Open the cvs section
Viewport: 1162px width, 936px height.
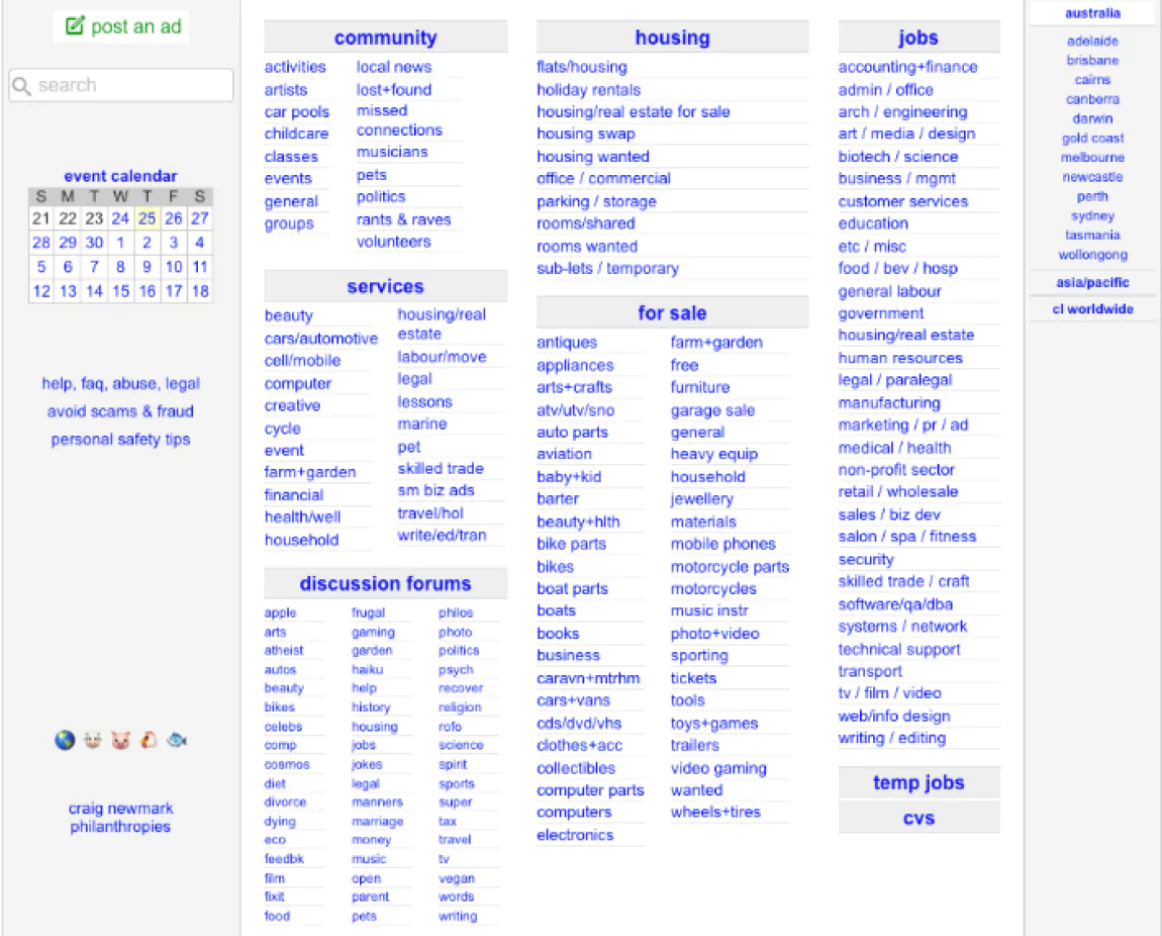918,818
